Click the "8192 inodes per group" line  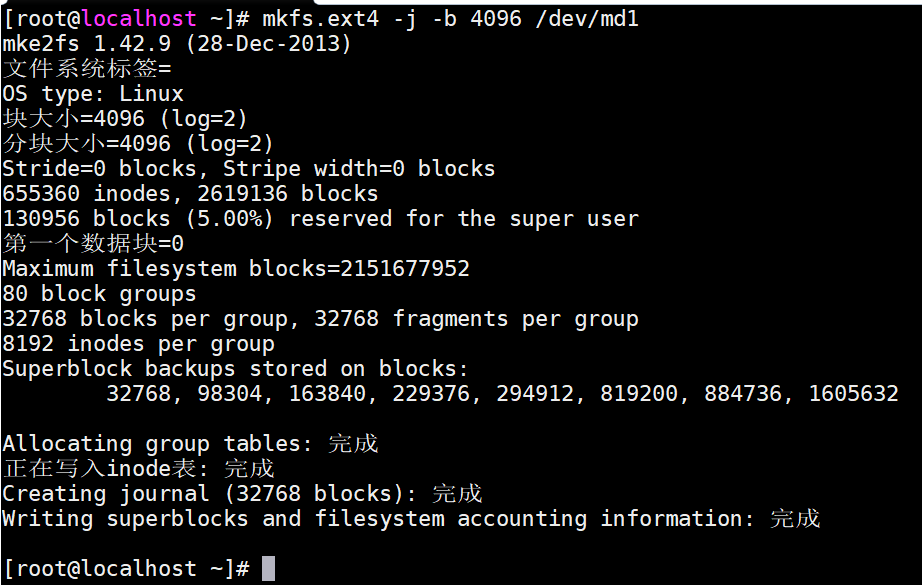[x=138, y=344]
